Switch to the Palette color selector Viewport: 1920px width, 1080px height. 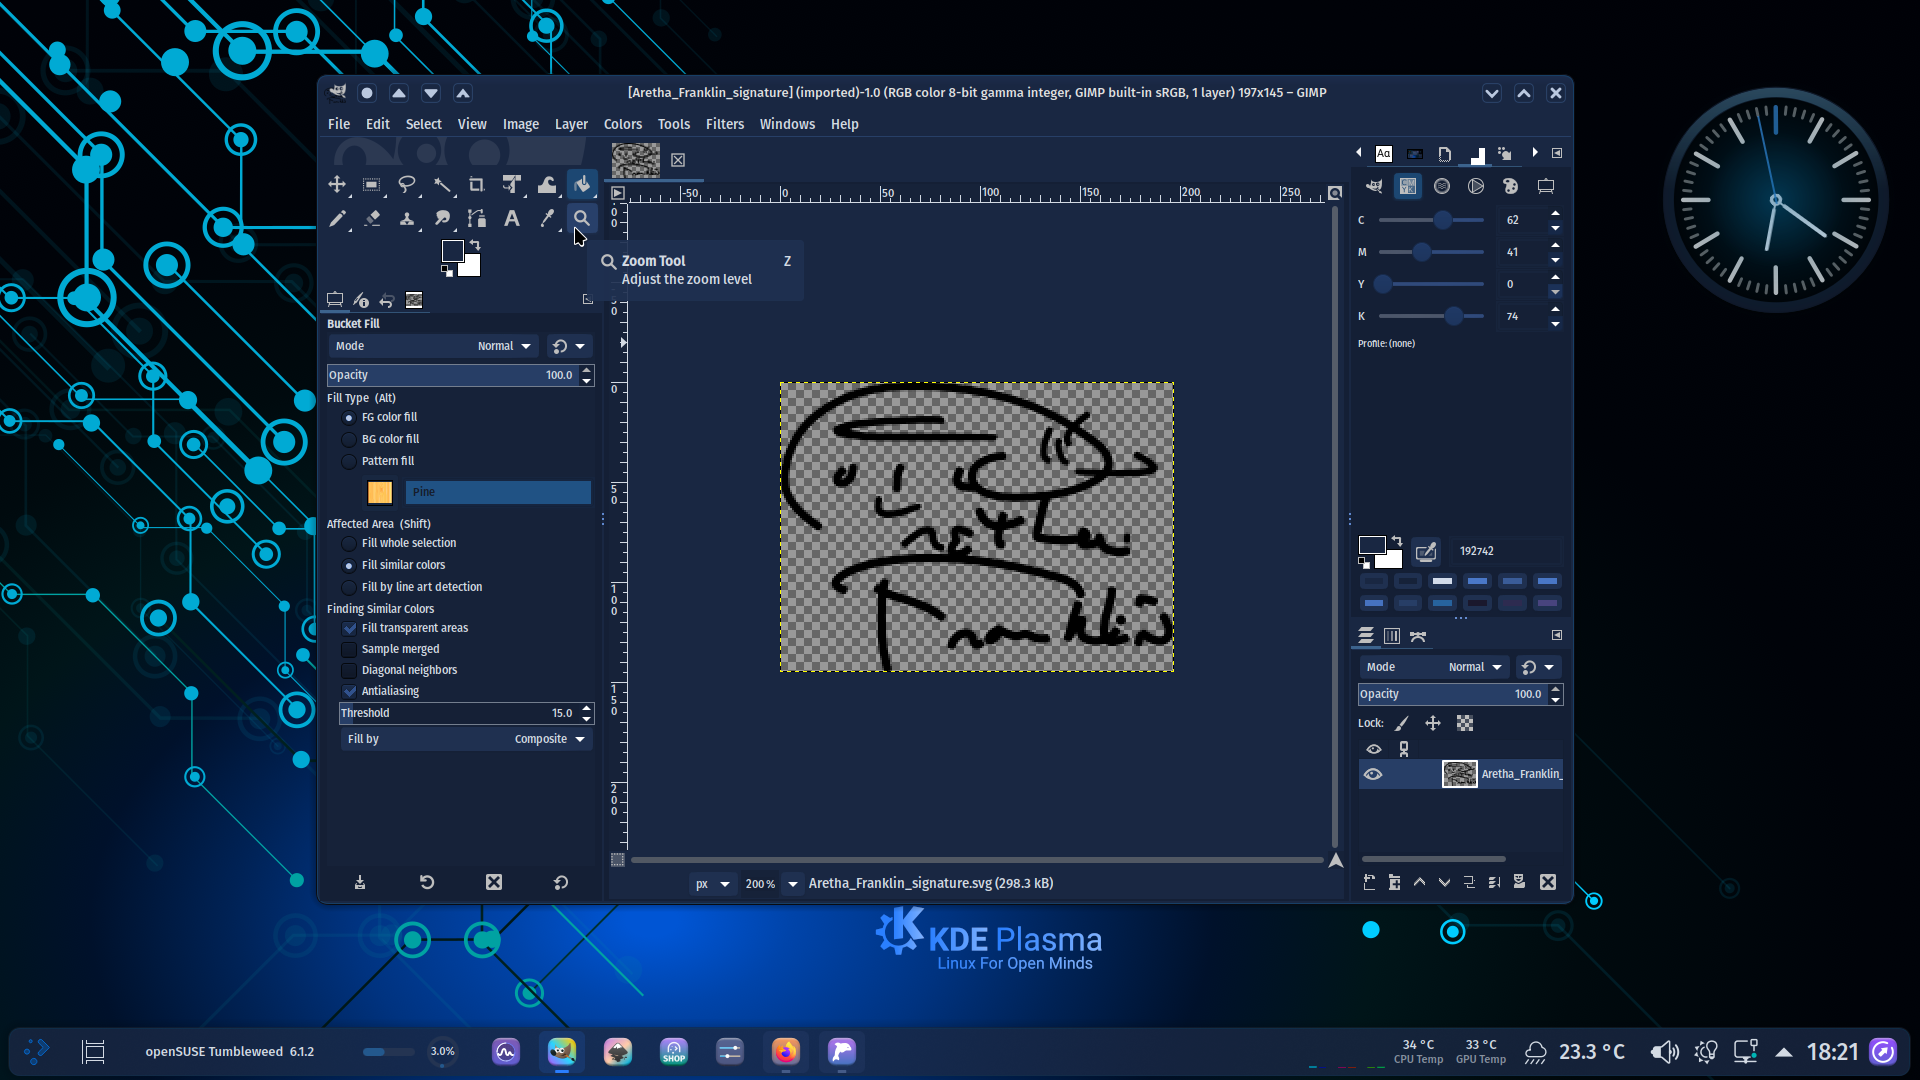(1510, 186)
